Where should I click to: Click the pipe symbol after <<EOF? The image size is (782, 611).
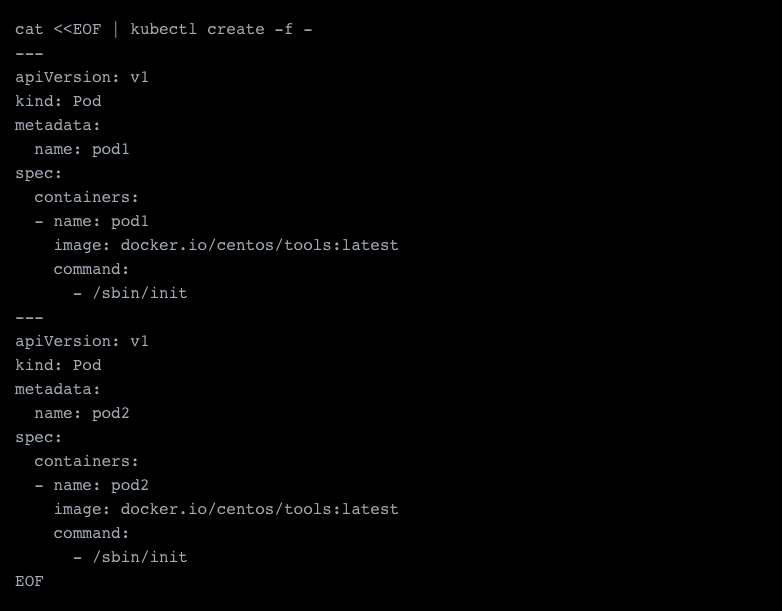[115, 29]
